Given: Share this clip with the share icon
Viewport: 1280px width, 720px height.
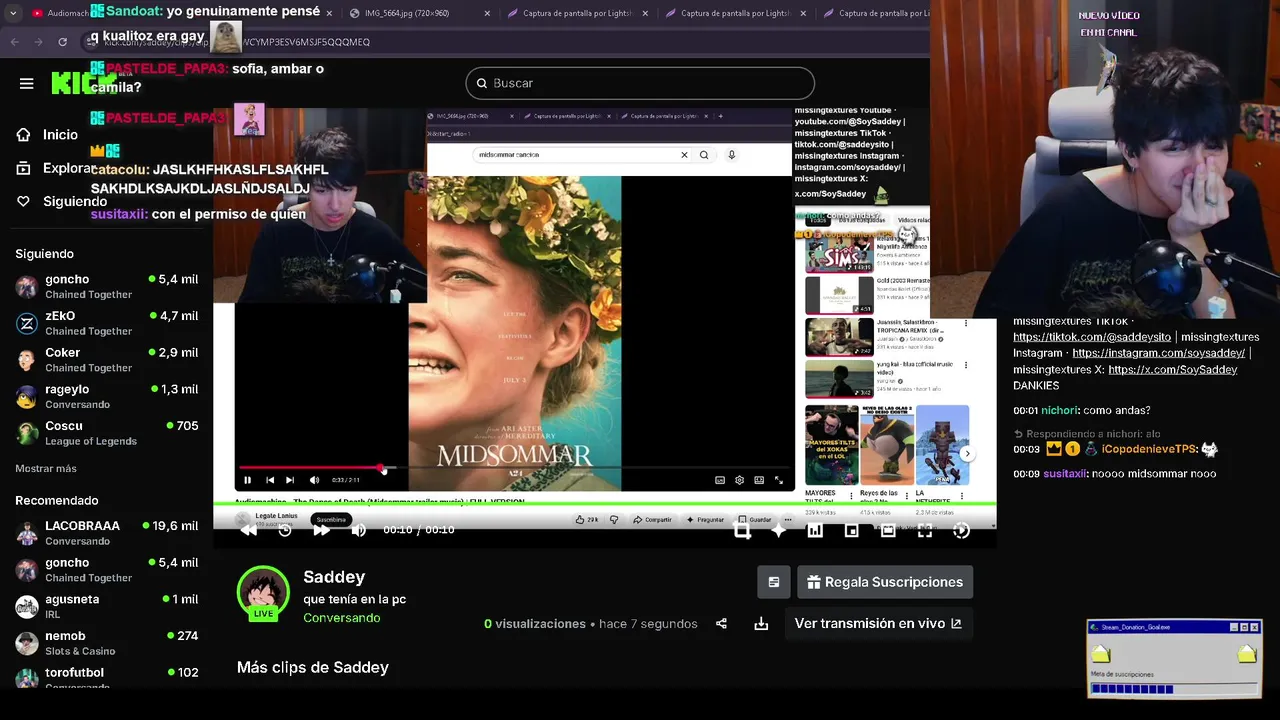Looking at the screenshot, I should 721,624.
